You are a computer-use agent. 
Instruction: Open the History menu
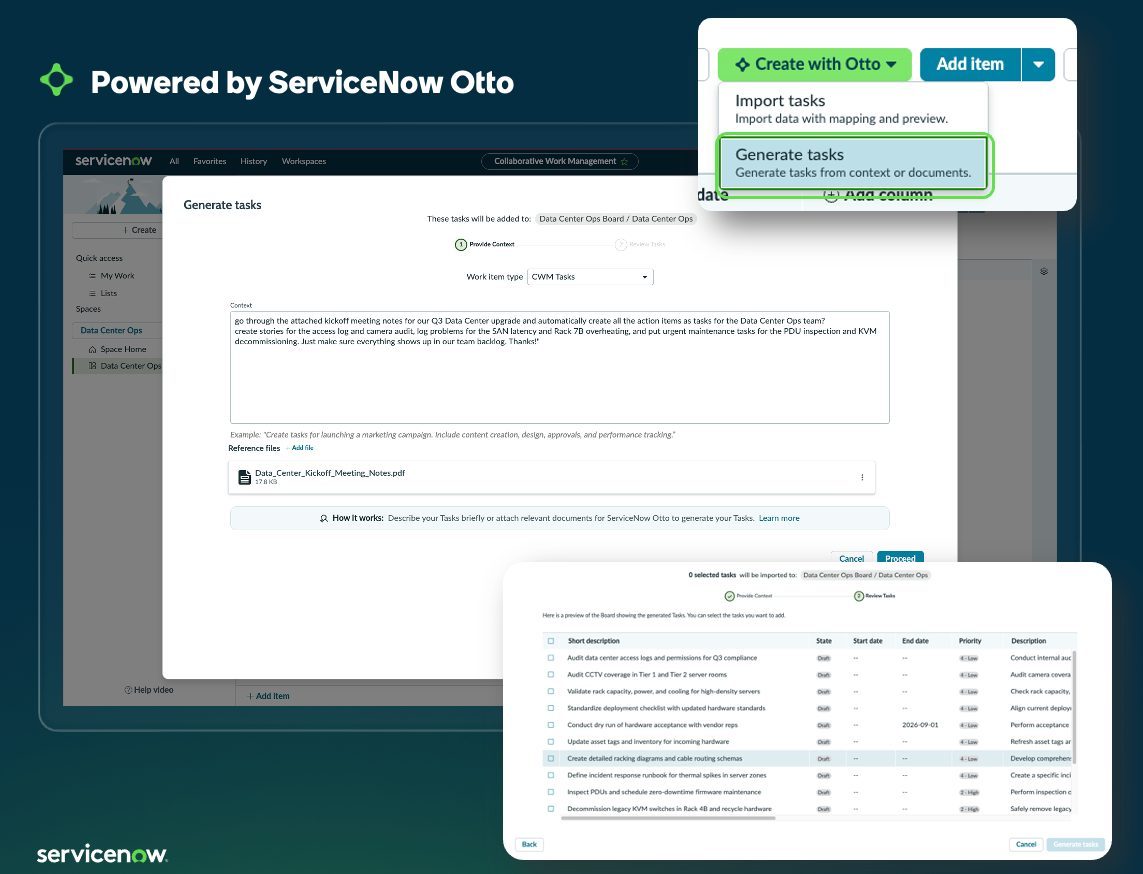254,161
